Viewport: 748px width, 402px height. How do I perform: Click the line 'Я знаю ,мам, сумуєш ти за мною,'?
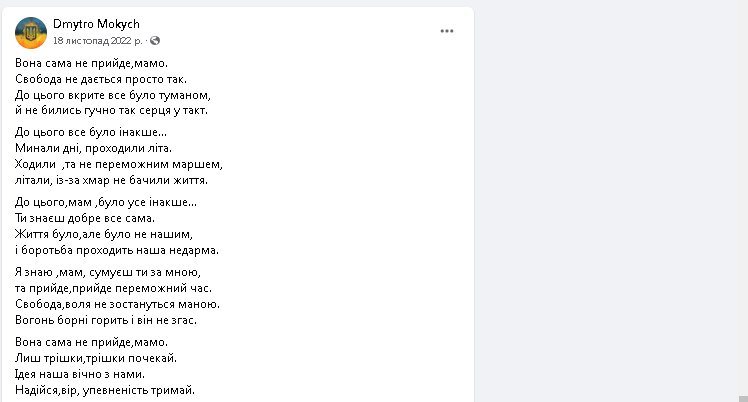point(109,271)
